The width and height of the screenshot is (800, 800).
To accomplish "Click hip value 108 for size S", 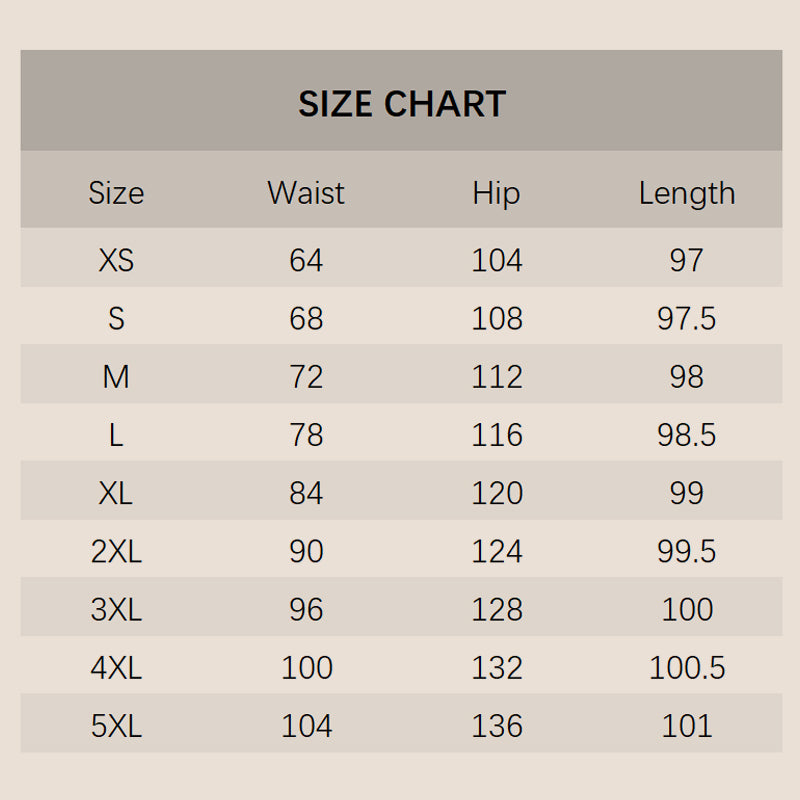I will (497, 319).
